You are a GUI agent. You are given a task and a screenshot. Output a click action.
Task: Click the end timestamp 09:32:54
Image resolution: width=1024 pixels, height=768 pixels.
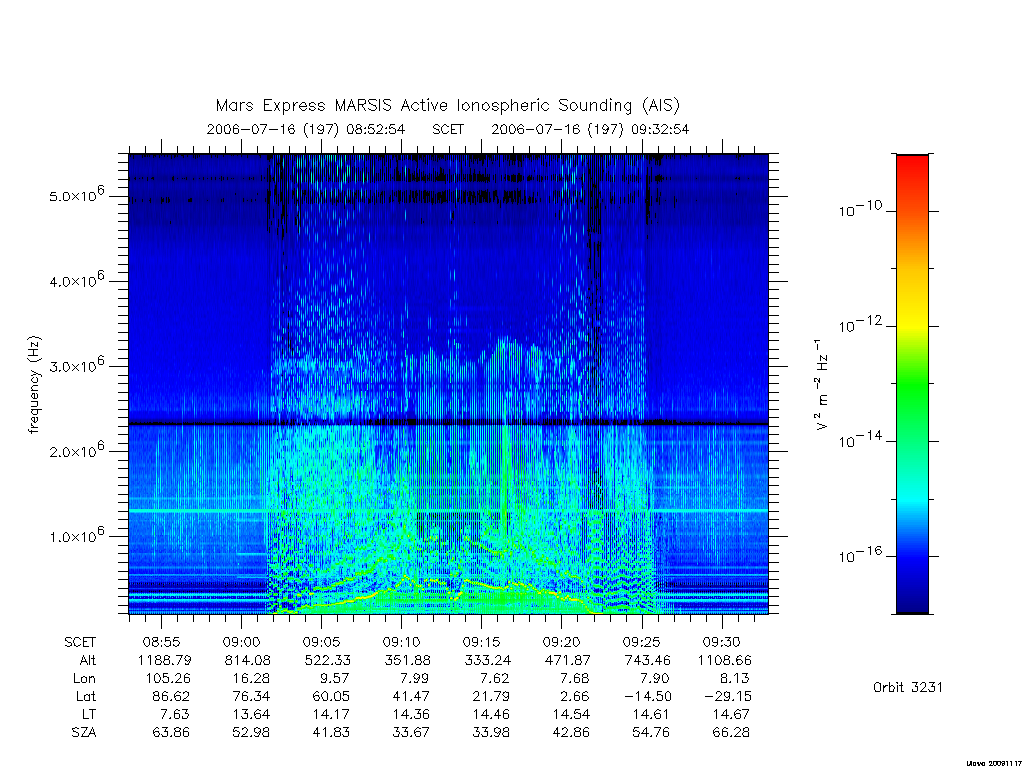tap(660, 129)
